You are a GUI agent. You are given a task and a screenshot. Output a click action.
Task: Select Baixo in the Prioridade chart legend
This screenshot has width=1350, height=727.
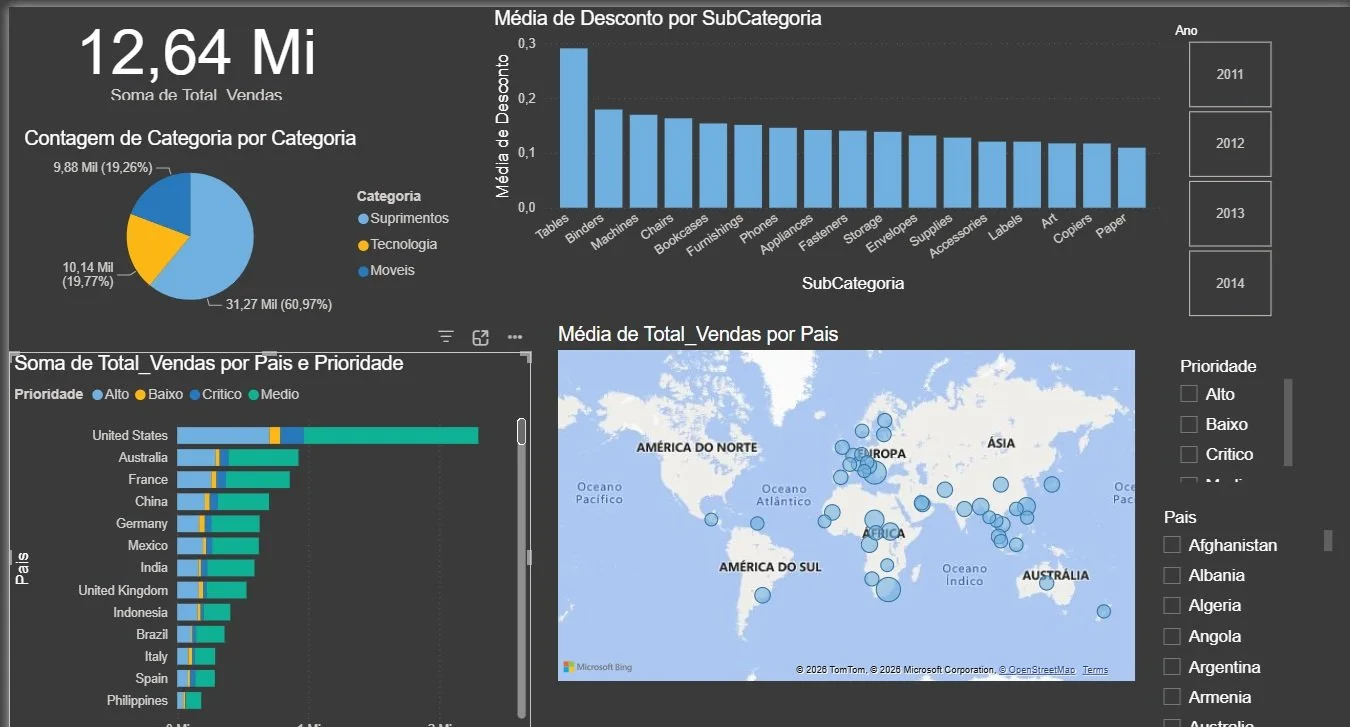pyautogui.click(x=159, y=394)
